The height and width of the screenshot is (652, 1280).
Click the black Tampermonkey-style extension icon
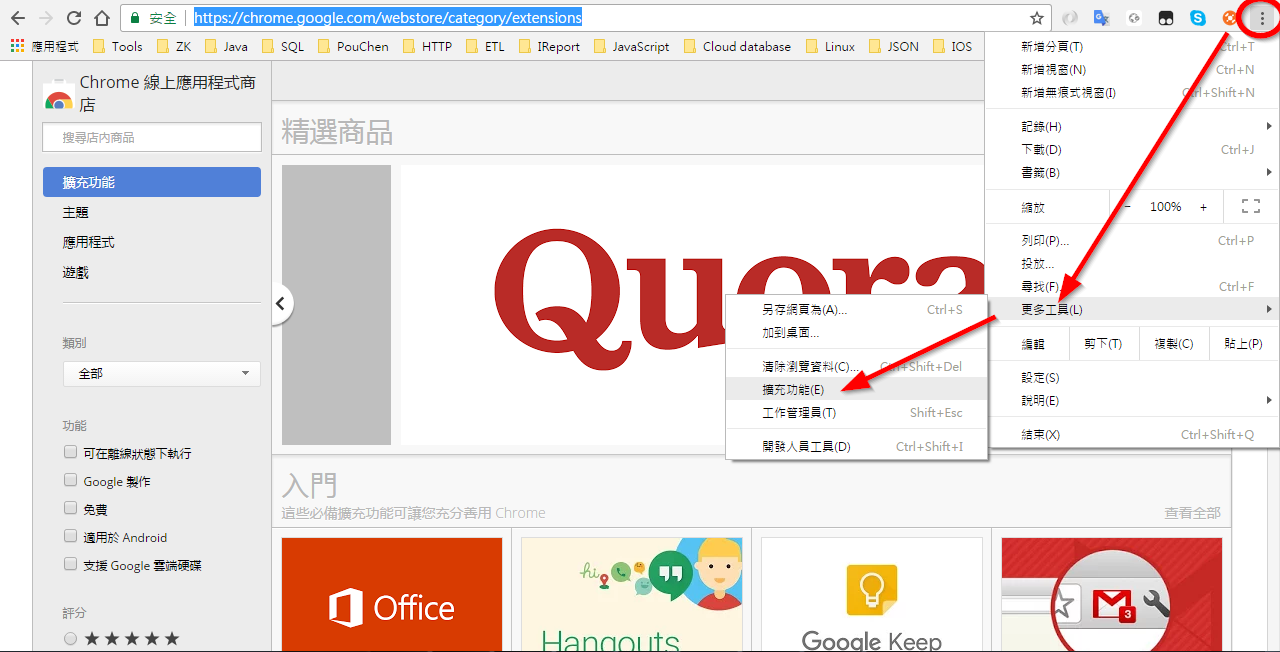point(1166,18)
